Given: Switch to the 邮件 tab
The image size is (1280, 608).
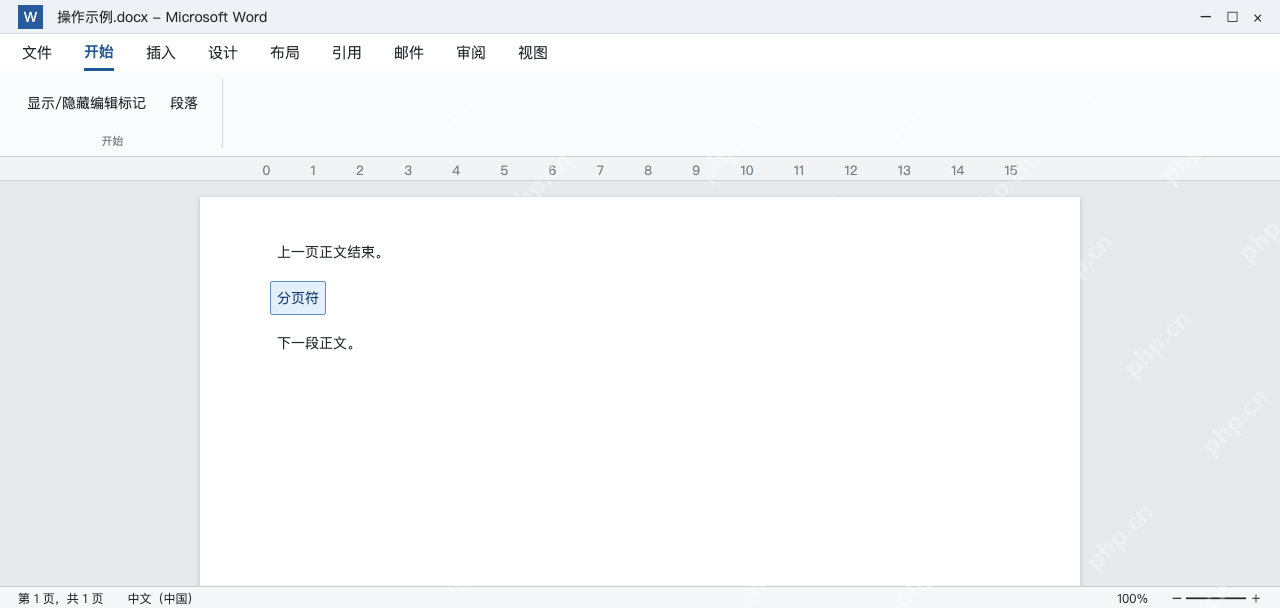Looking at the screenshot, I should click(x=409, y=53).
